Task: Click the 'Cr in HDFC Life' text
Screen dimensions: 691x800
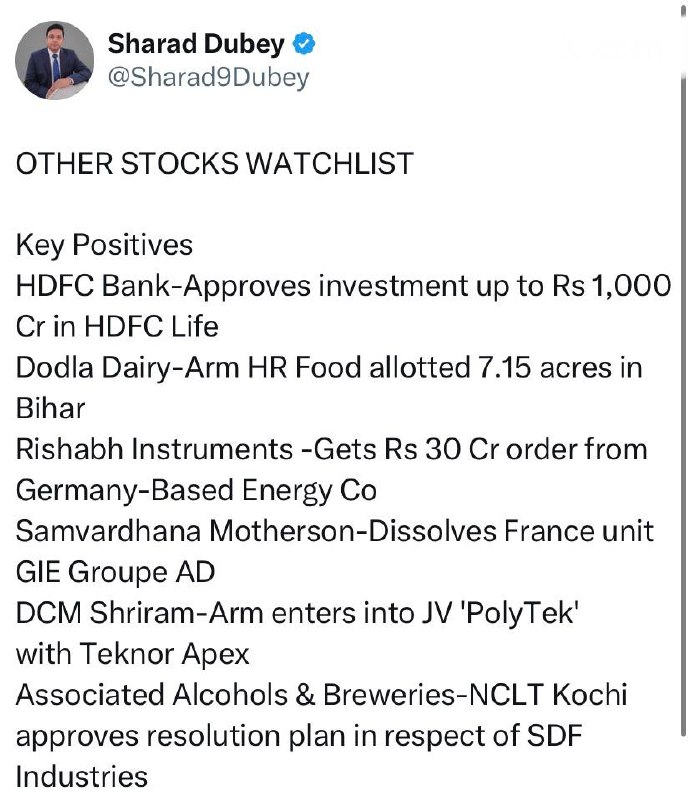Action: pyautogui.click(x=117, y=326)
